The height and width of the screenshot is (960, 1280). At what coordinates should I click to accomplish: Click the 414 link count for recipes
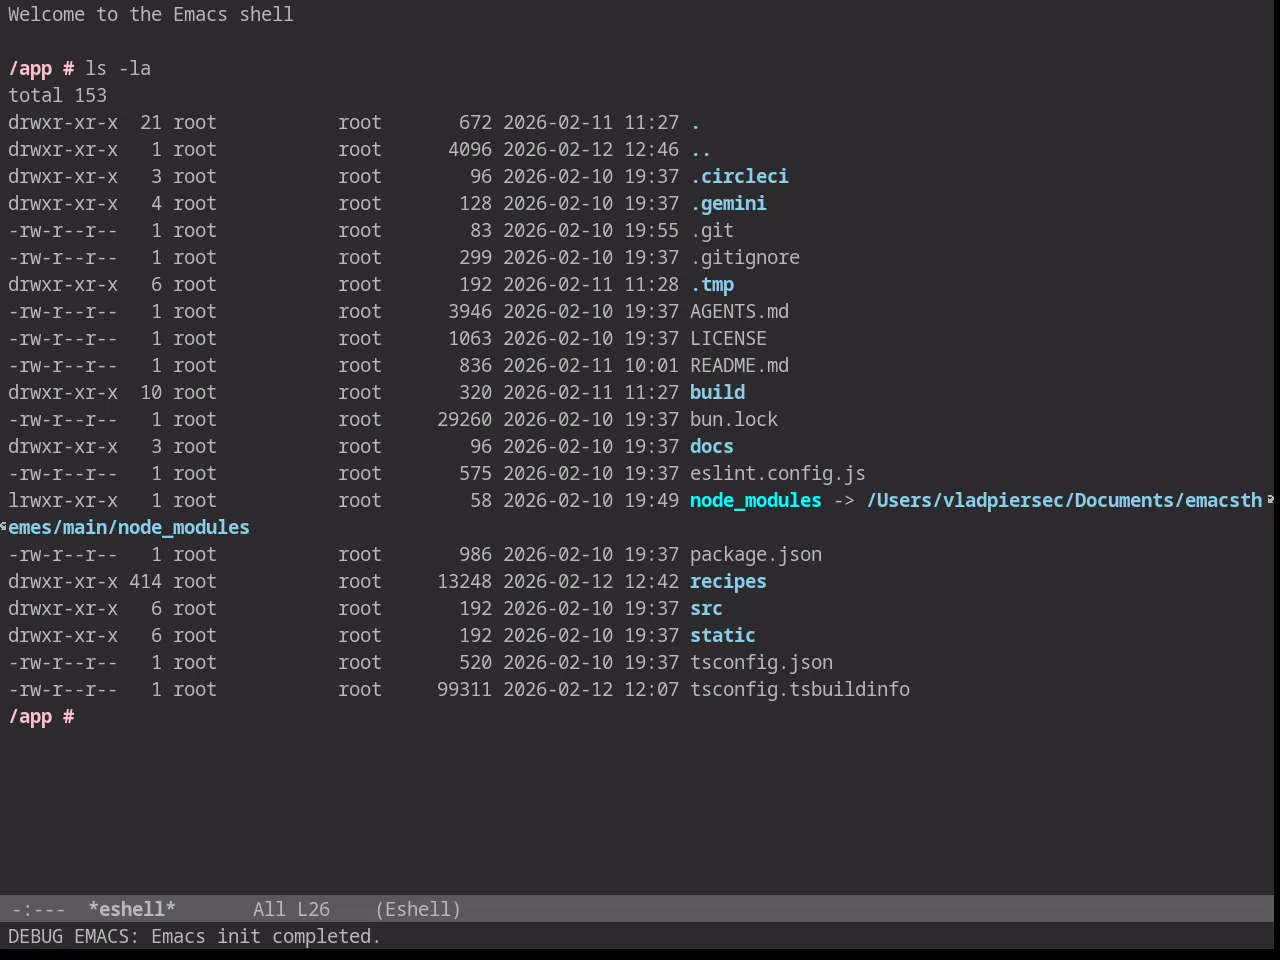pyautogui.click(x=145, y=581)
